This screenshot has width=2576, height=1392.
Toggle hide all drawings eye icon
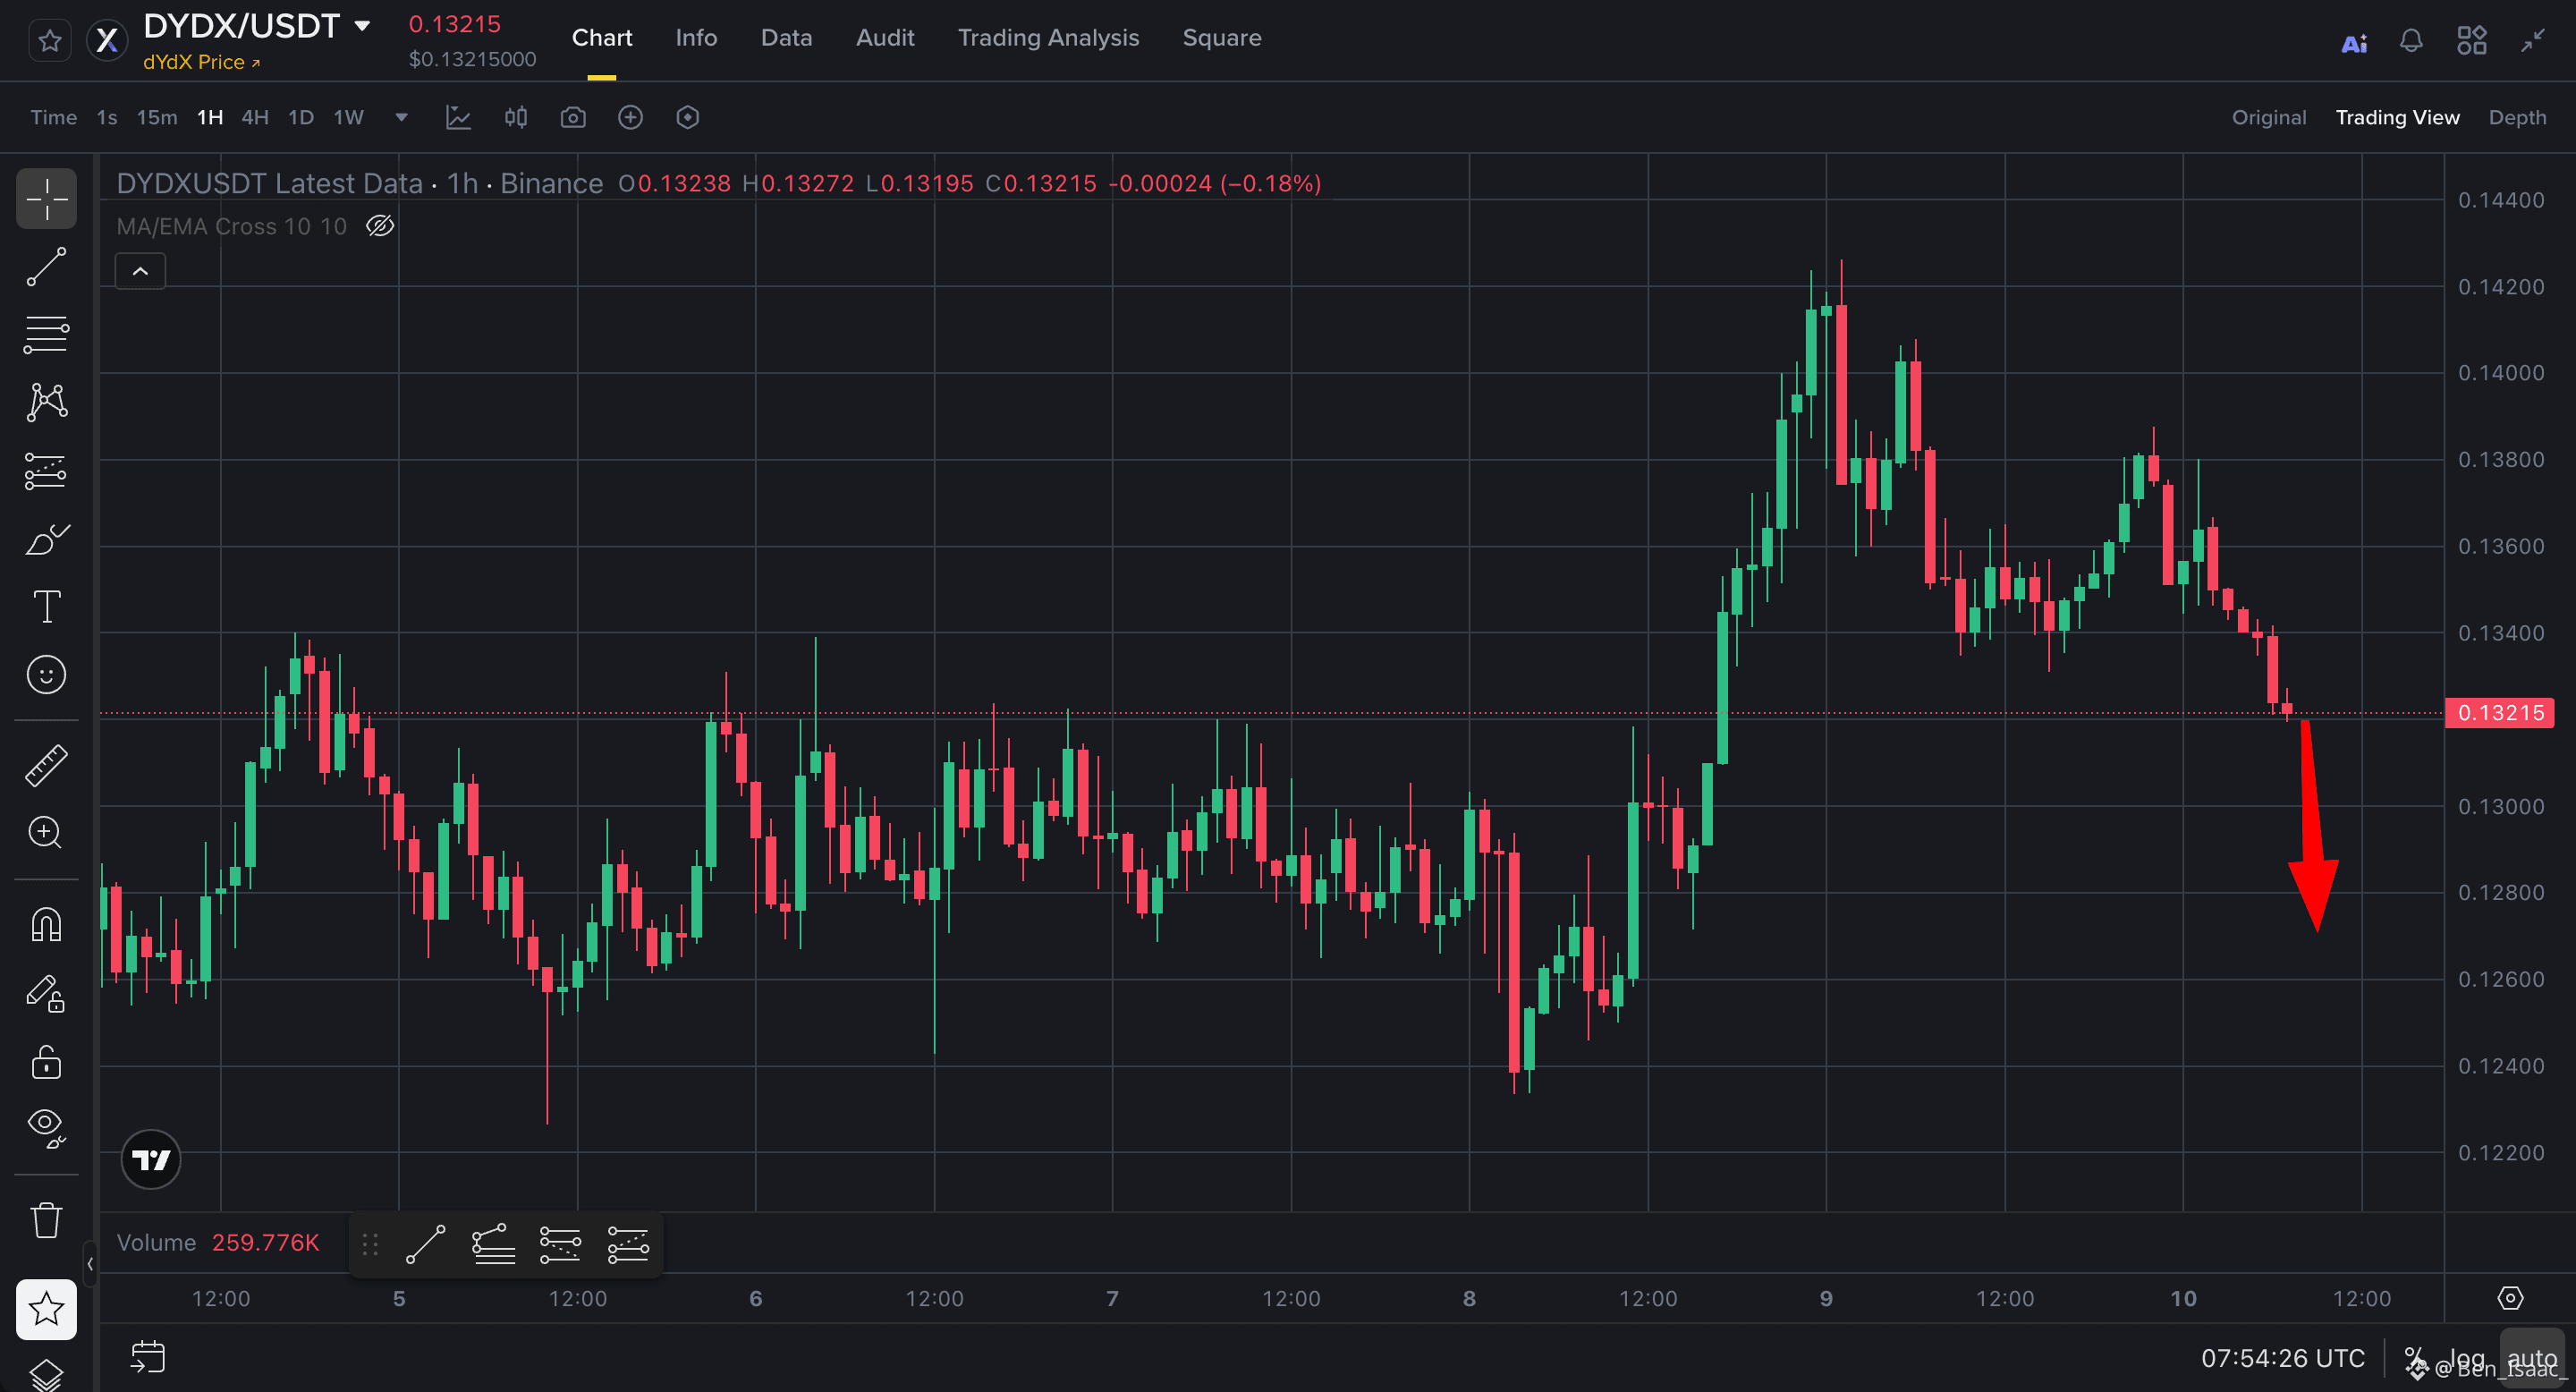pyautogui.click(x=46, y=1128)
